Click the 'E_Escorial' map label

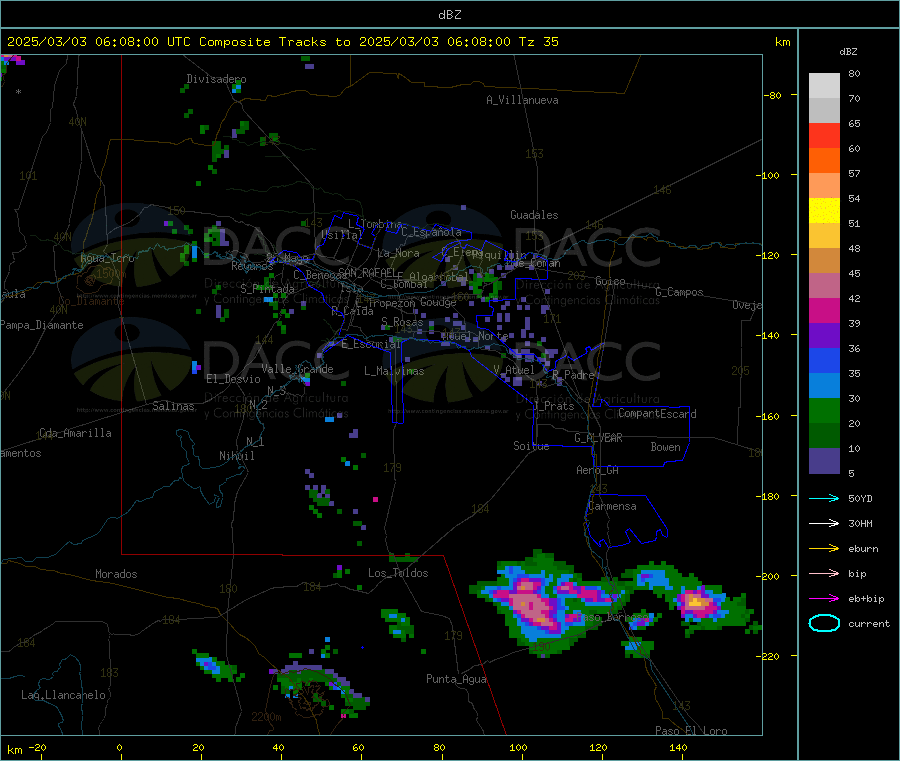(371, 344)
